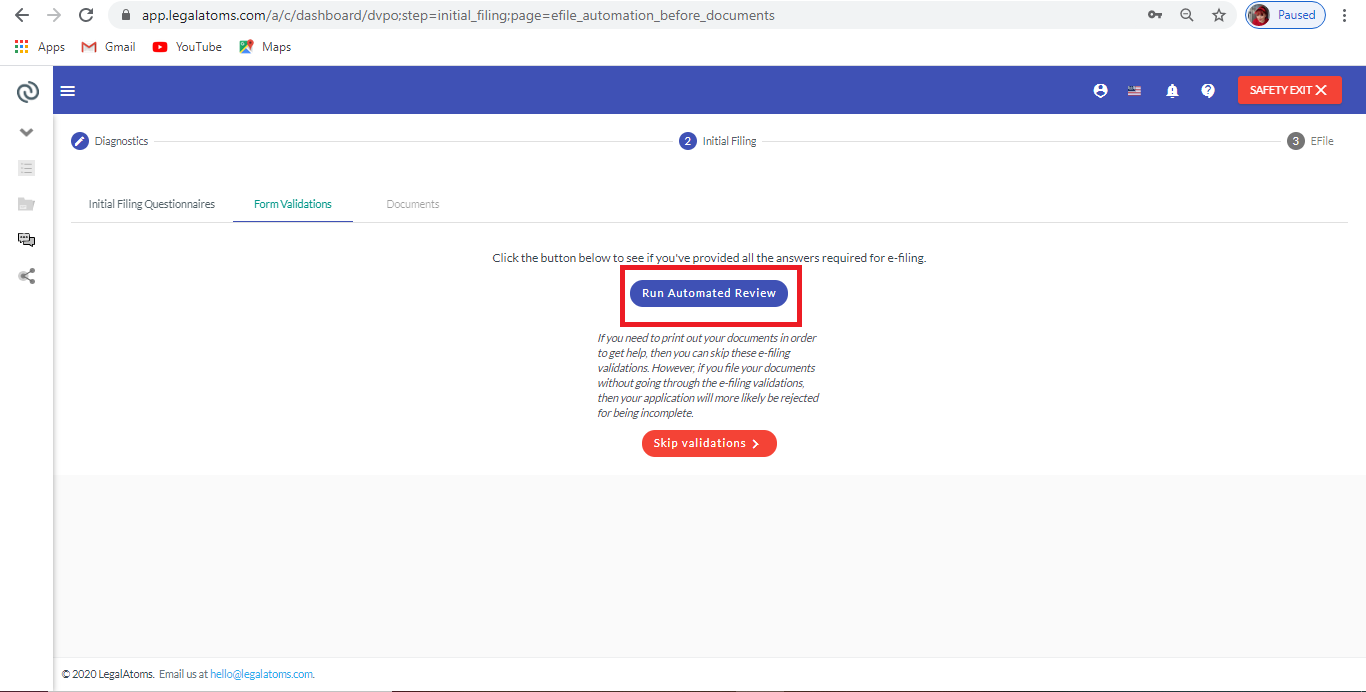Click the browser back arrow
Screen dimensions: 1366x692
coord(22,15)
